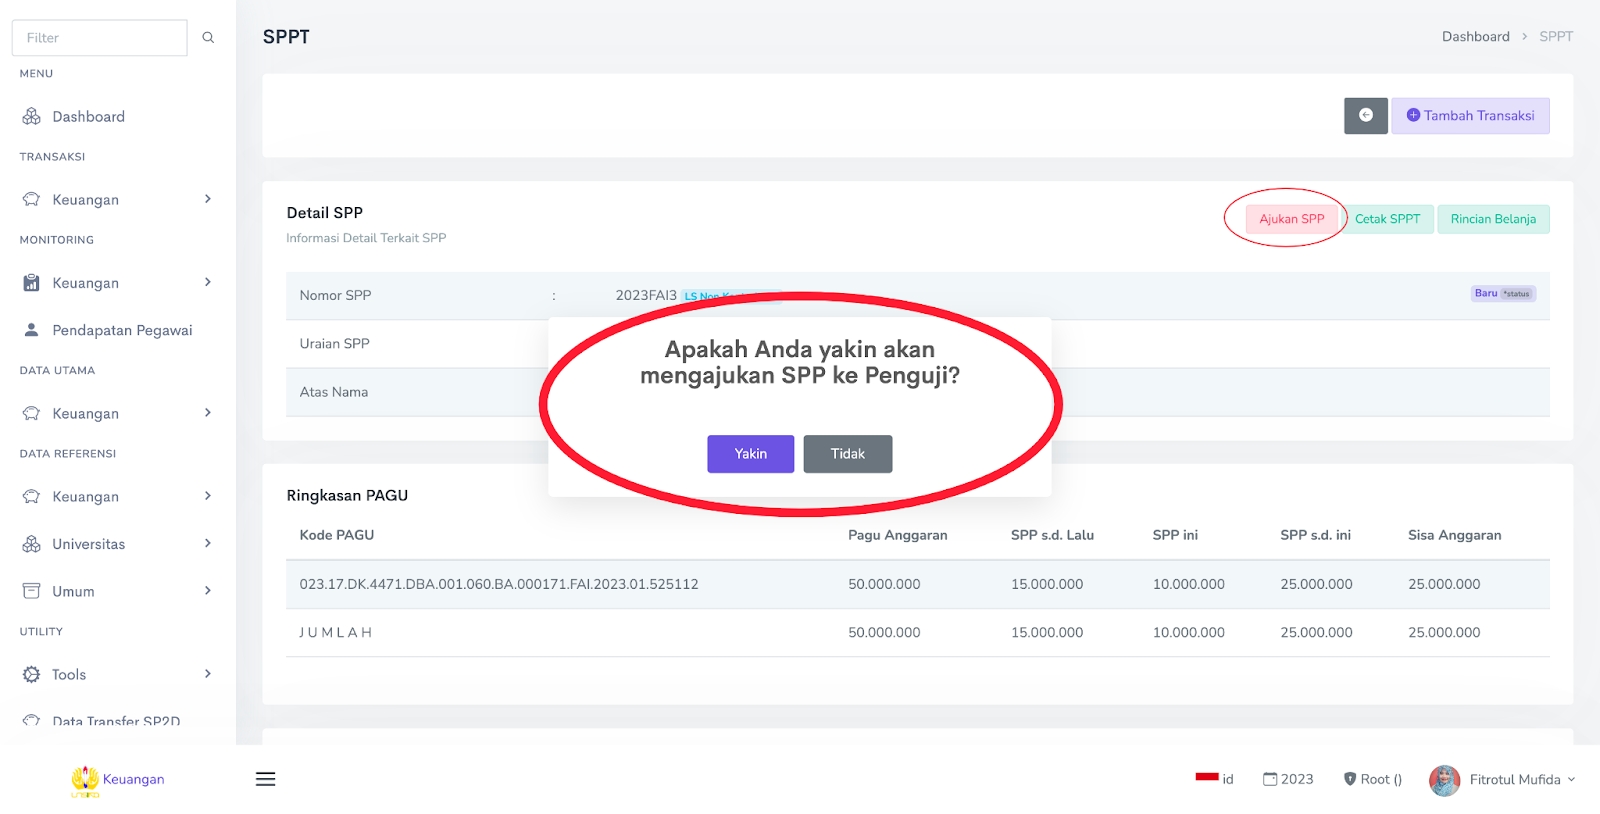
Task: Open Pendapatan Pegawai menu item
Action: pos(121,330)
